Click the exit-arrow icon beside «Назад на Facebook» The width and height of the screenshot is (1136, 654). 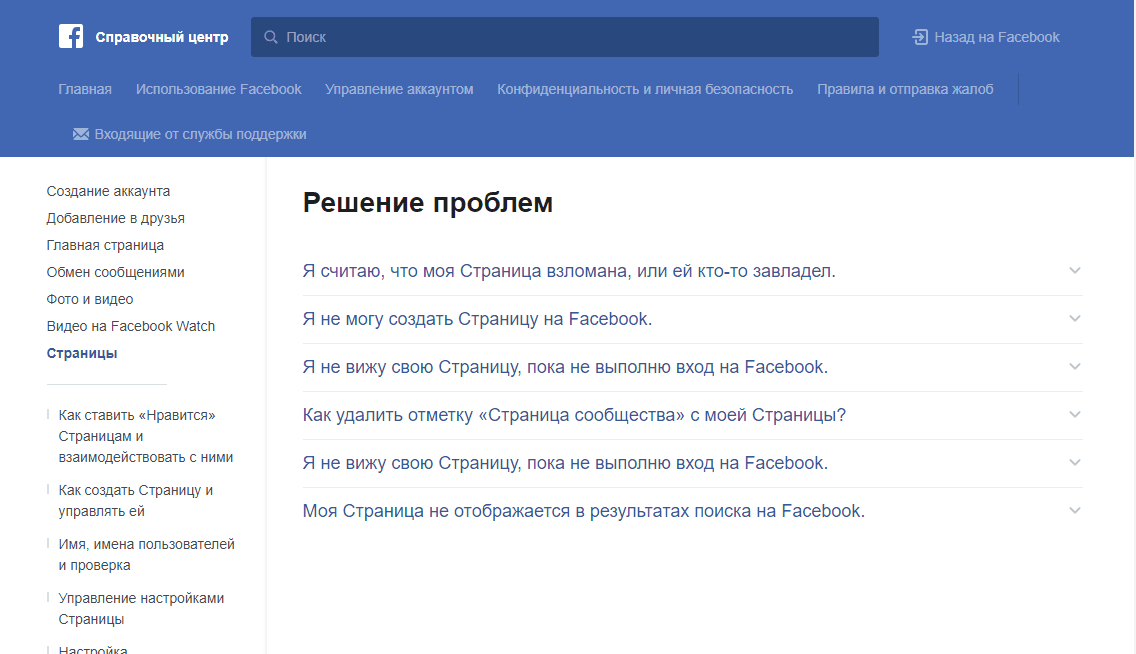point(920,37)
